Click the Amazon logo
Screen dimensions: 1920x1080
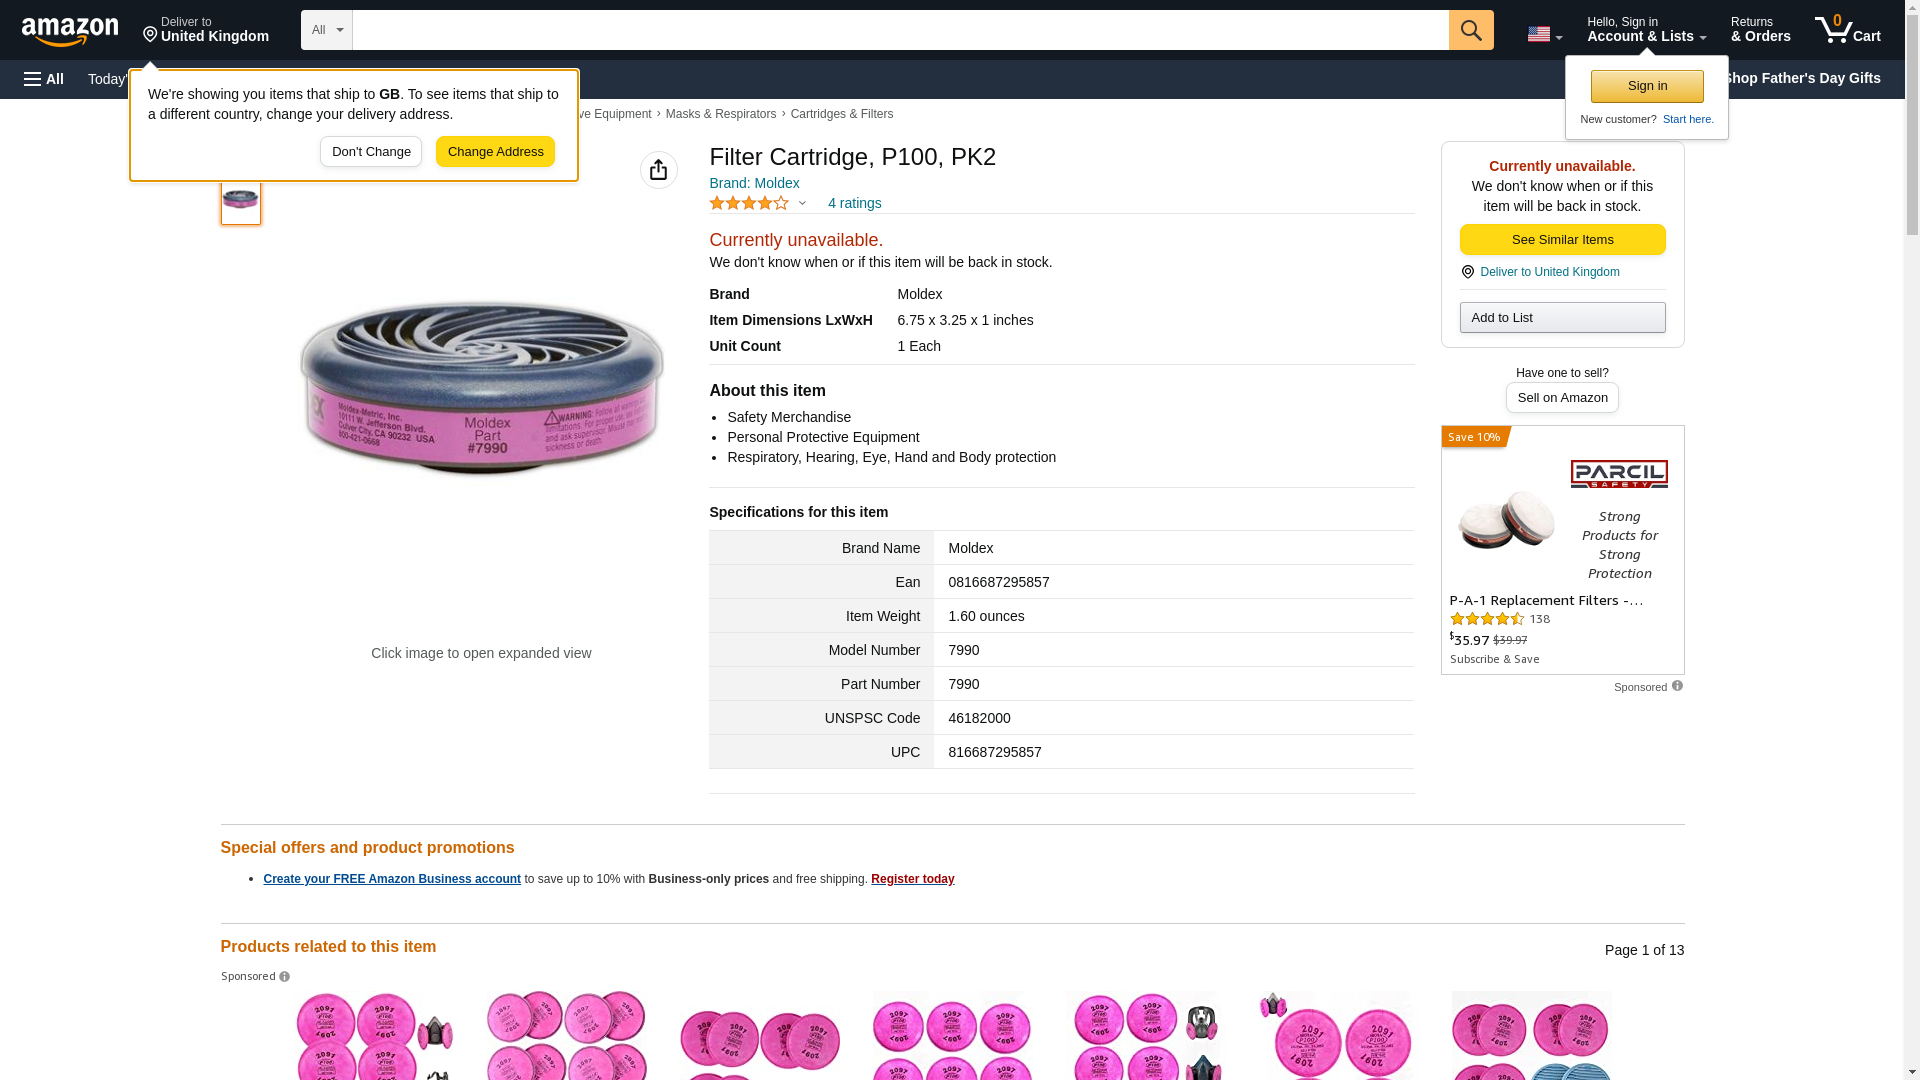click(x=70, y=31)
